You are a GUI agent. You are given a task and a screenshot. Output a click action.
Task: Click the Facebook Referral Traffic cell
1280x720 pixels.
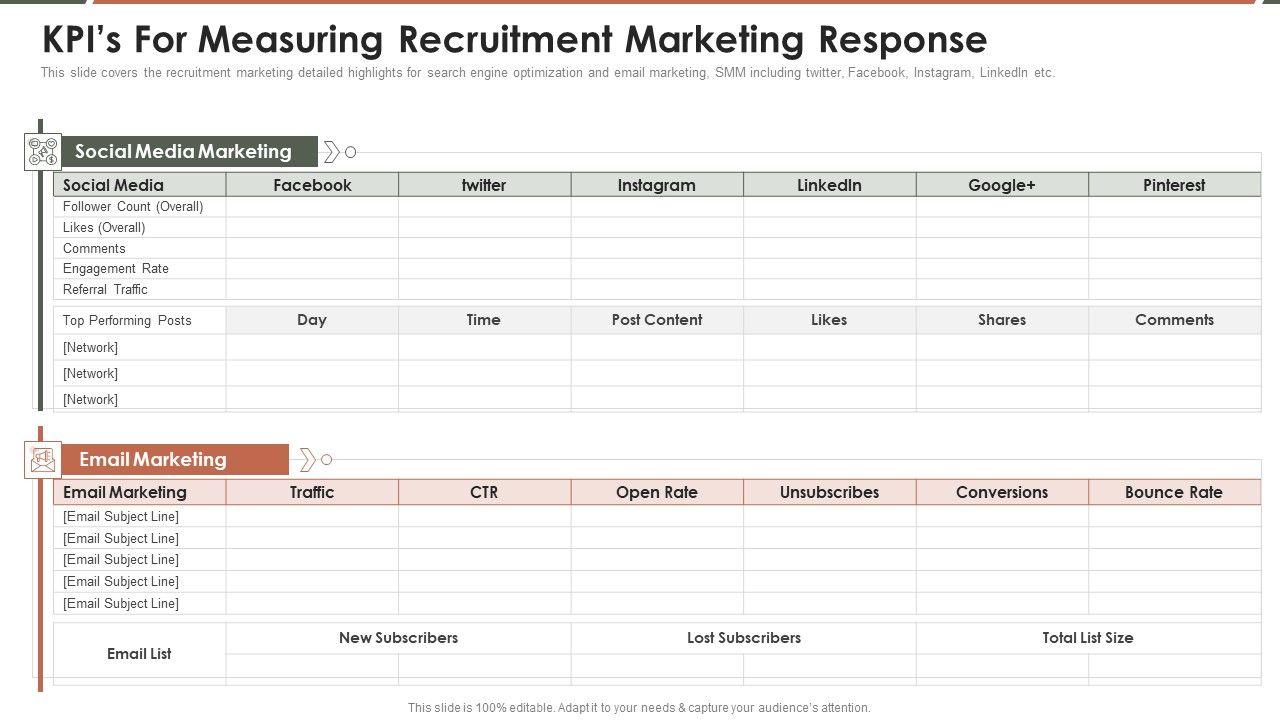312,290
